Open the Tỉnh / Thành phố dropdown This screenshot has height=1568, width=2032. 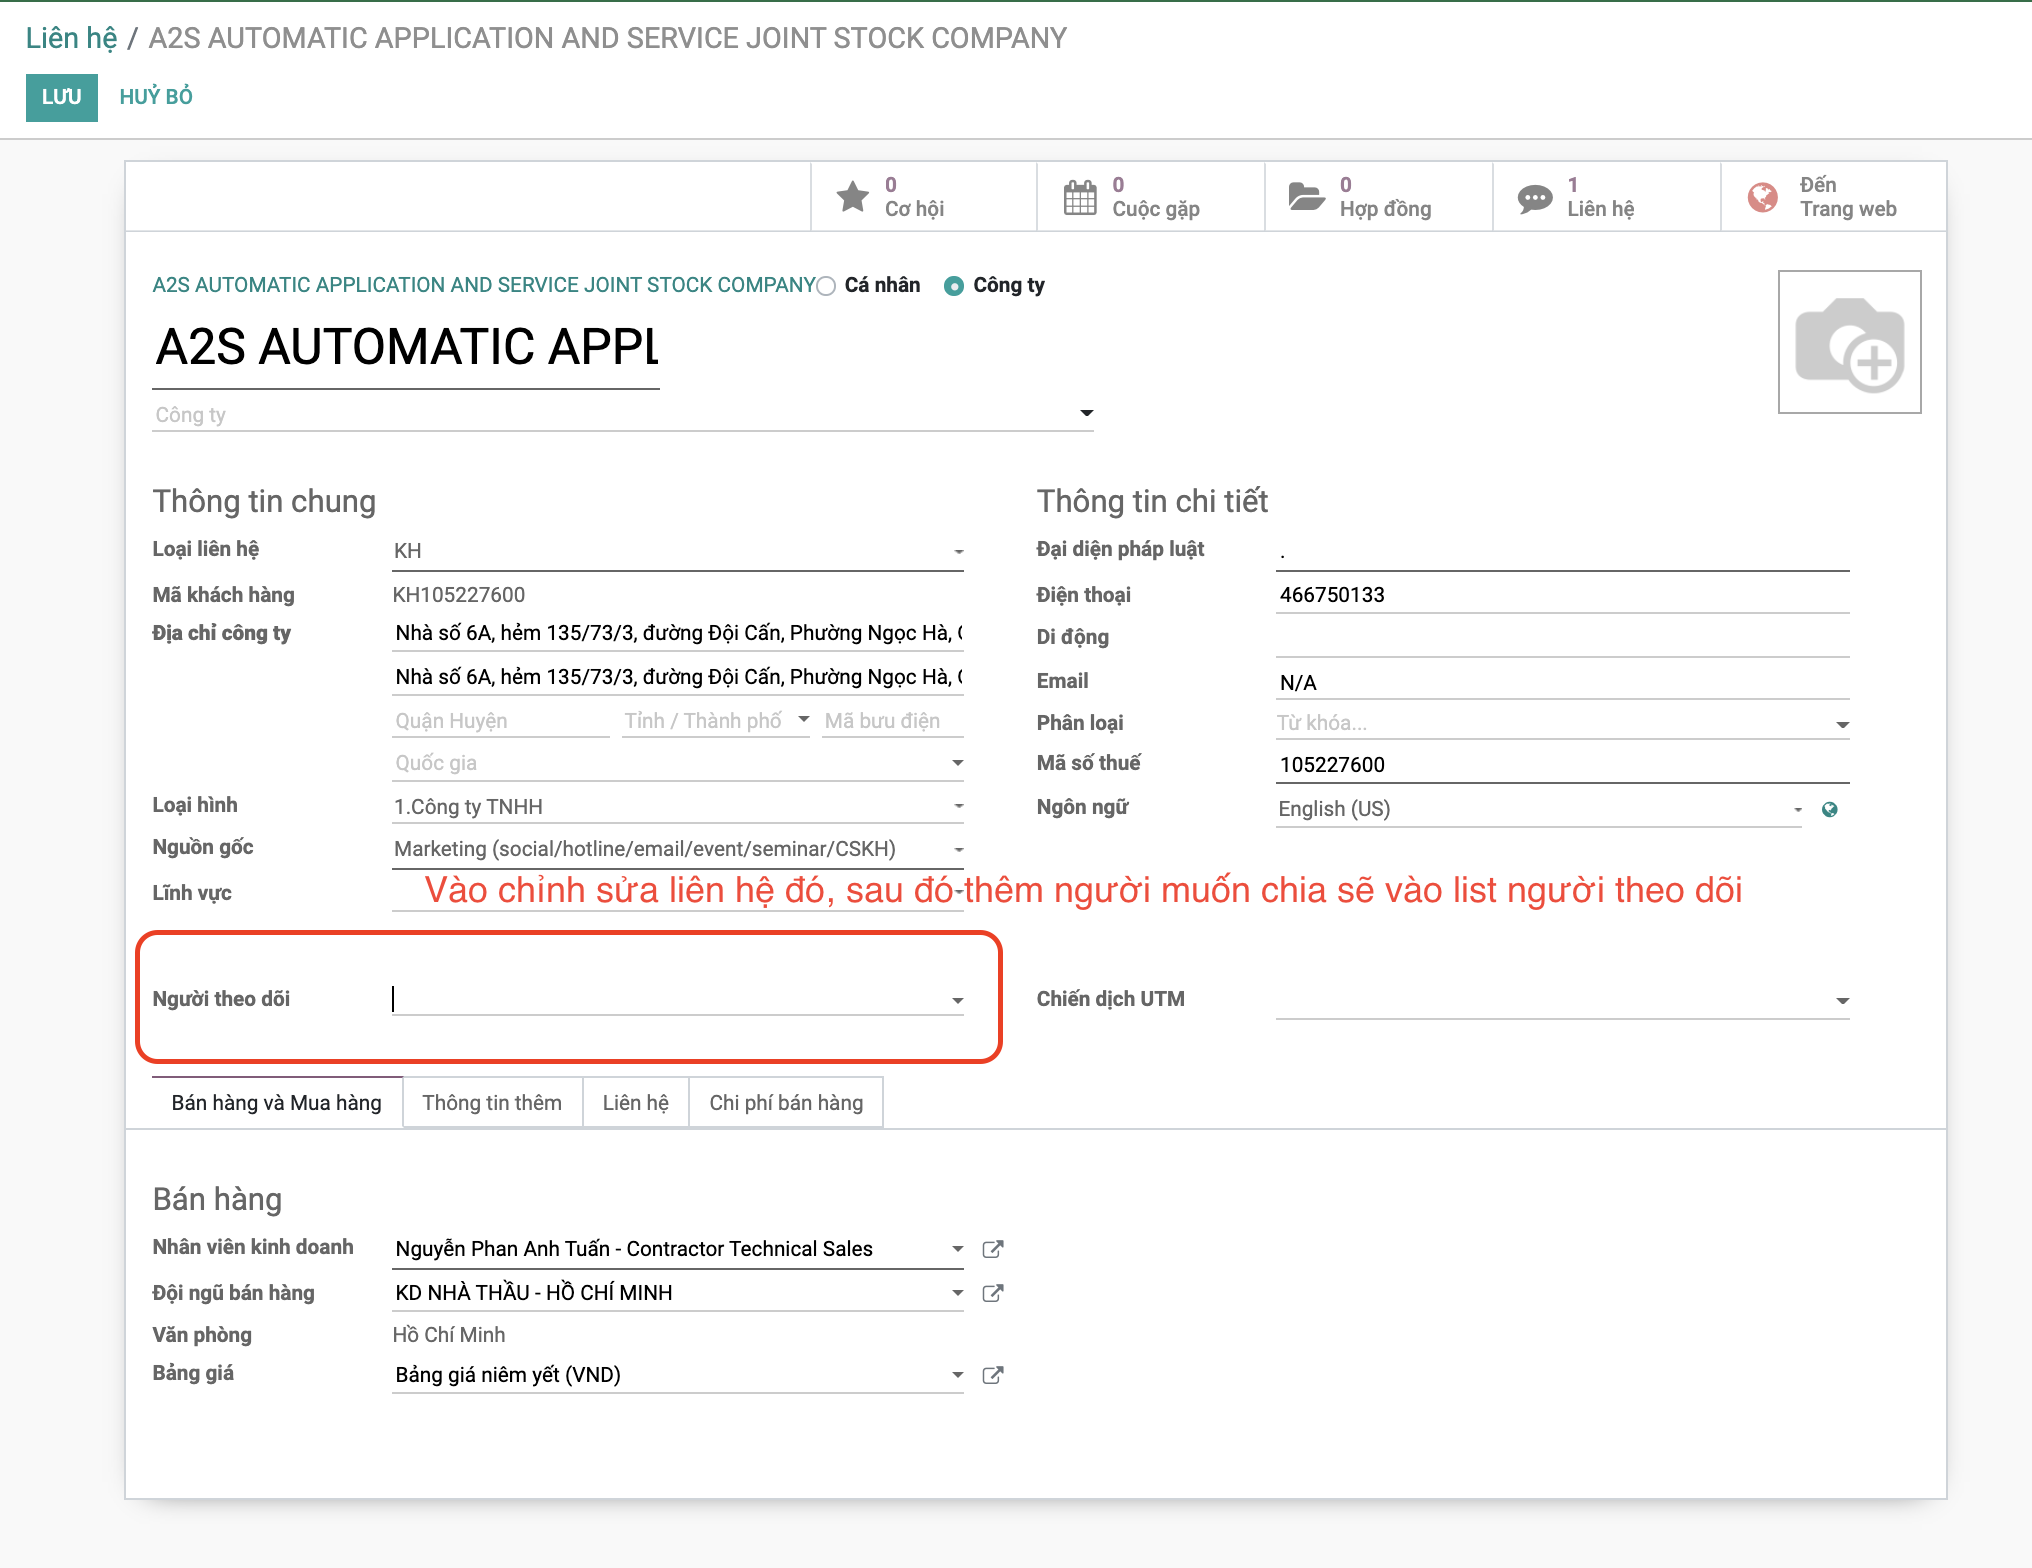click(x=803, y=720)
